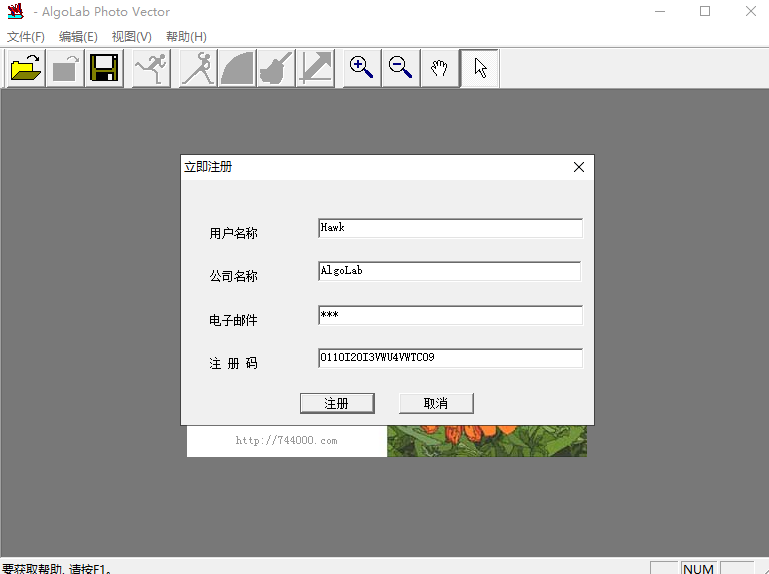Image resolution: width=769 pixels, height=574 pixels.
Task: Click the running figure vectorize icon
Action: pos(152,68)
